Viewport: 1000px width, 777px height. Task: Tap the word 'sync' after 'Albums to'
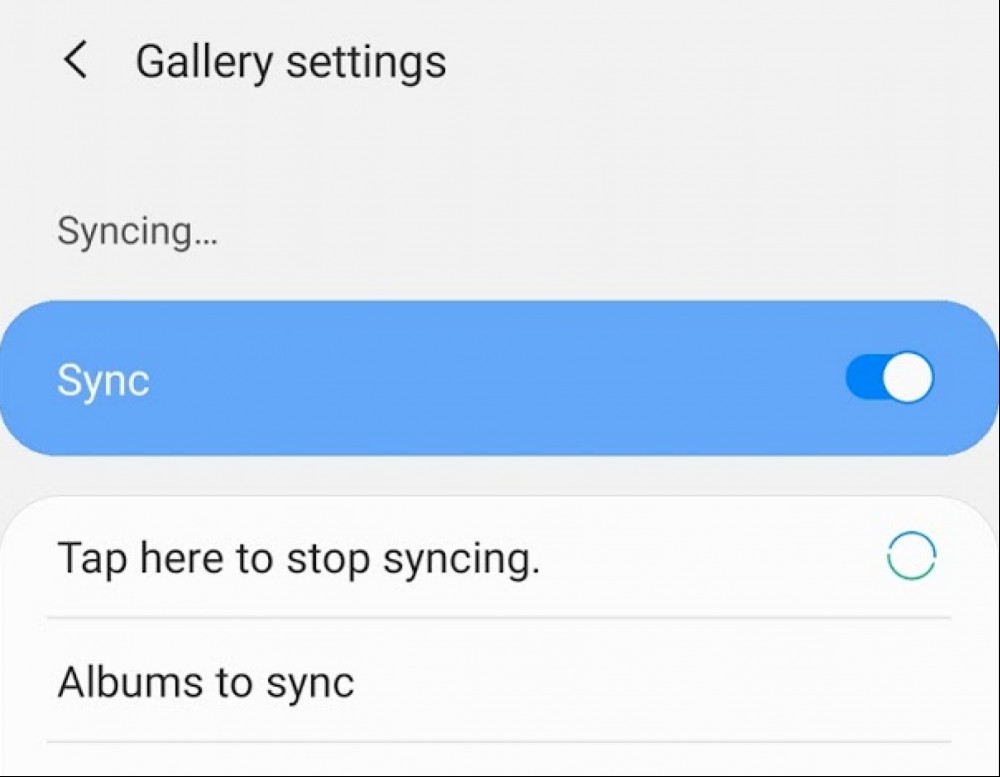click(x=310, y=683)
